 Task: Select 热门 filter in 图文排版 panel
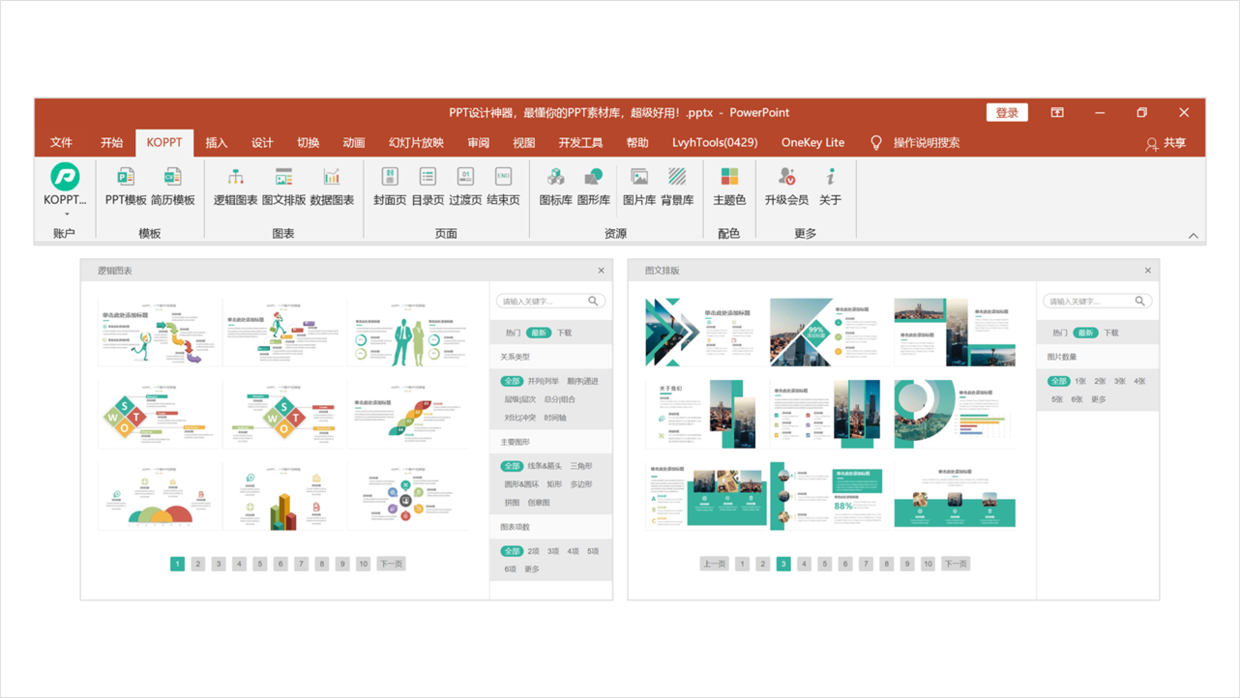coord(1059,333)
